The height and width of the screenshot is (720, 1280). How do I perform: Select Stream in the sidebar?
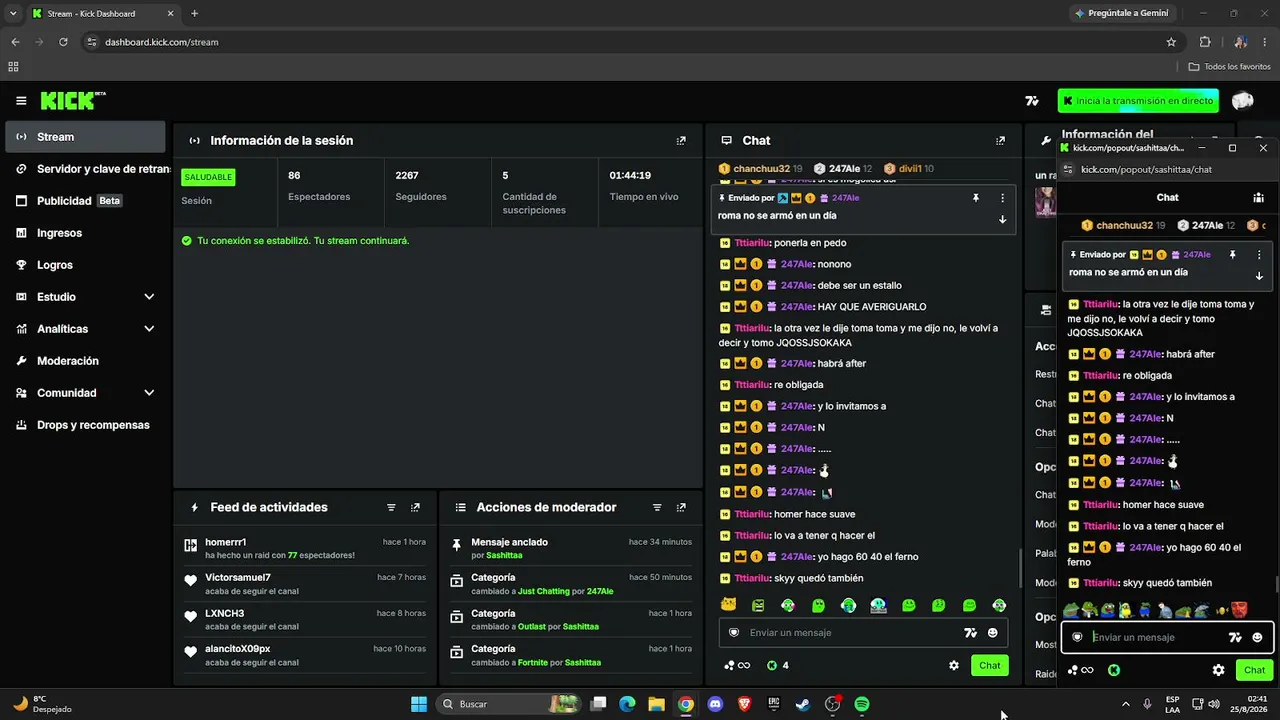point(85,137)
